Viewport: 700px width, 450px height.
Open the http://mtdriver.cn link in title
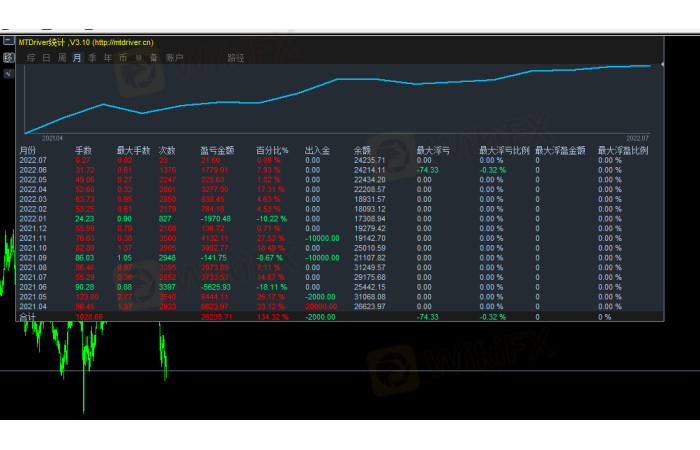click(123, 42)
